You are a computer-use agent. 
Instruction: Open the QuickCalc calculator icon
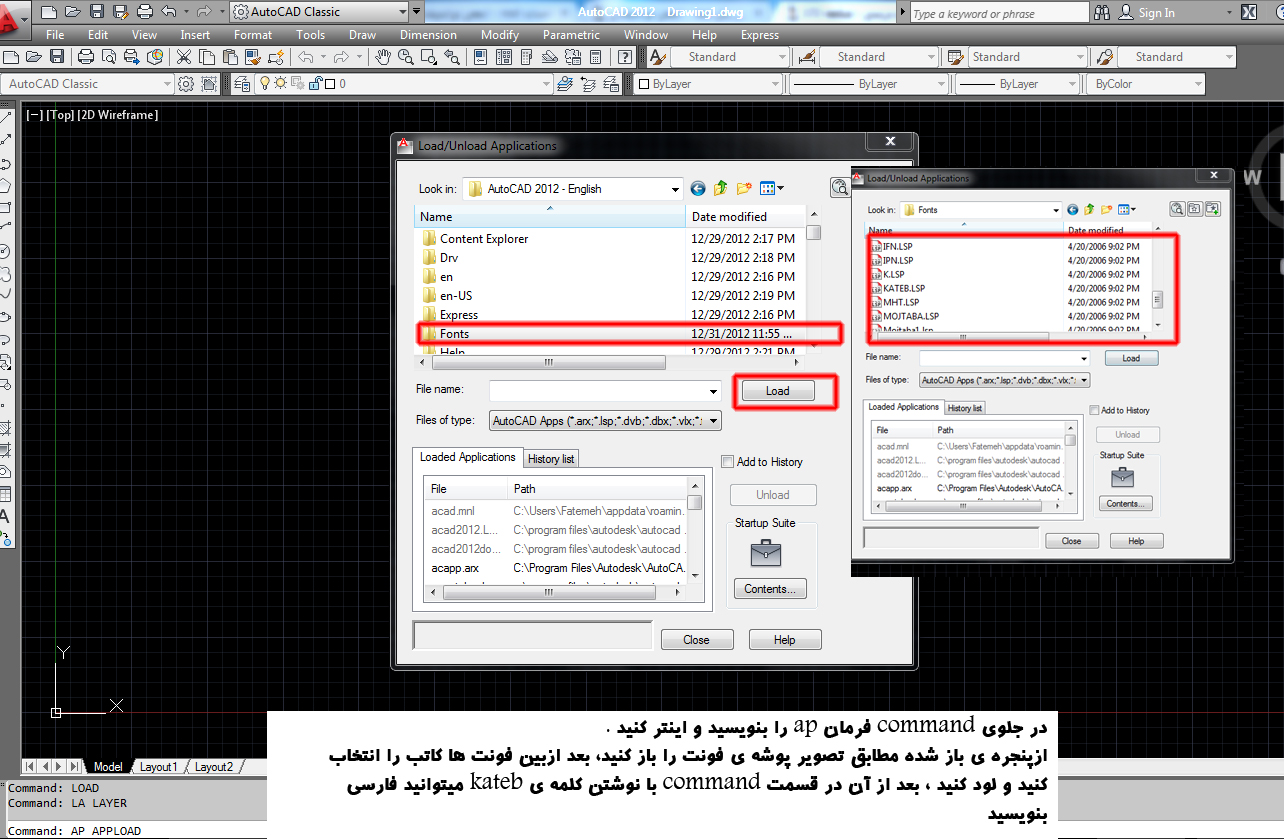click(x=596, y=57)
